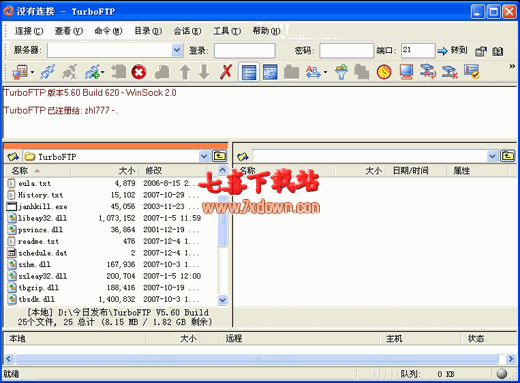Click the red X delete icon
The width and height of the screenshot is (520, 383).
[226, 72]
